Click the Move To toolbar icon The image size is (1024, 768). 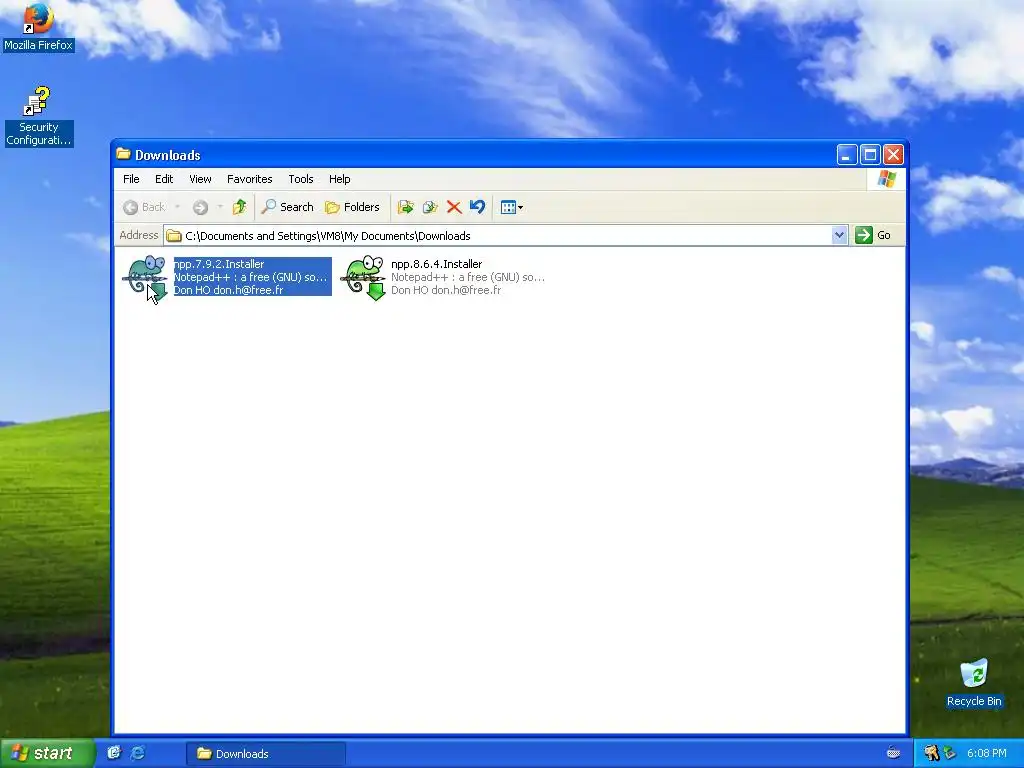pyautogui.click(x=406, y=207)
